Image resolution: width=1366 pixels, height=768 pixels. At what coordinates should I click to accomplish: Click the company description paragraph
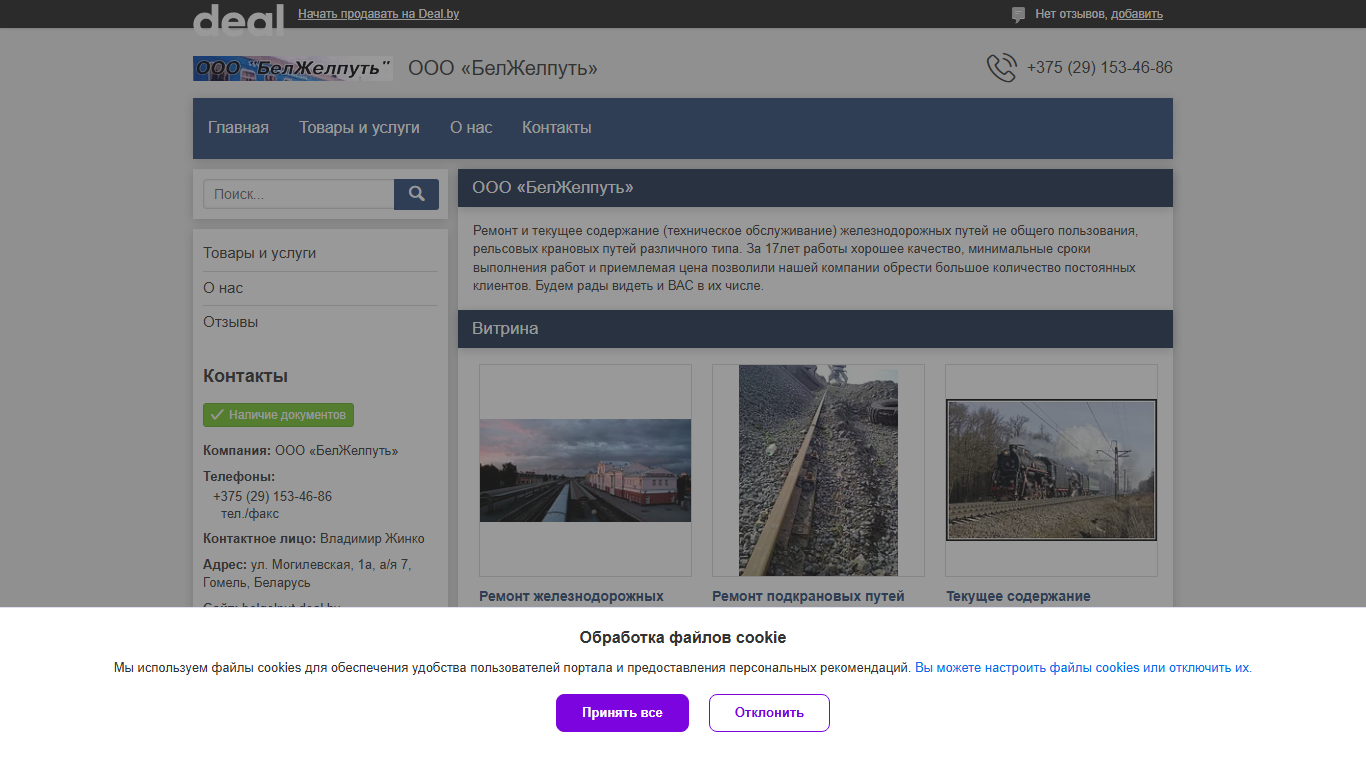click(x=805, y=258)
